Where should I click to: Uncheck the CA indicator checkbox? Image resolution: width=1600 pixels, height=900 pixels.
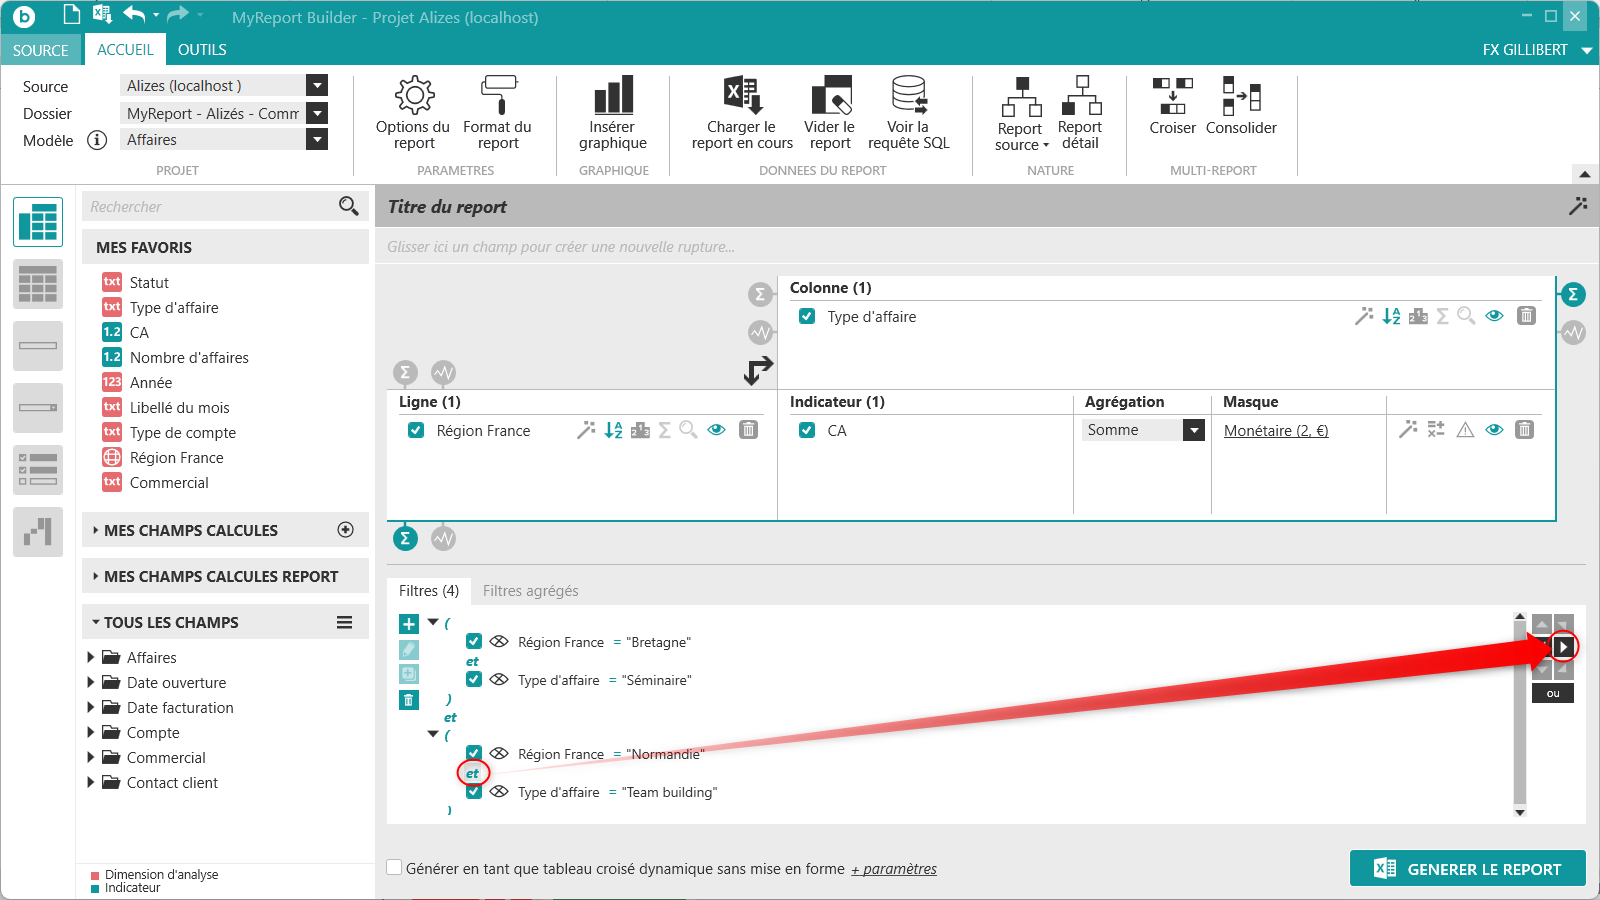click(807, 430)
